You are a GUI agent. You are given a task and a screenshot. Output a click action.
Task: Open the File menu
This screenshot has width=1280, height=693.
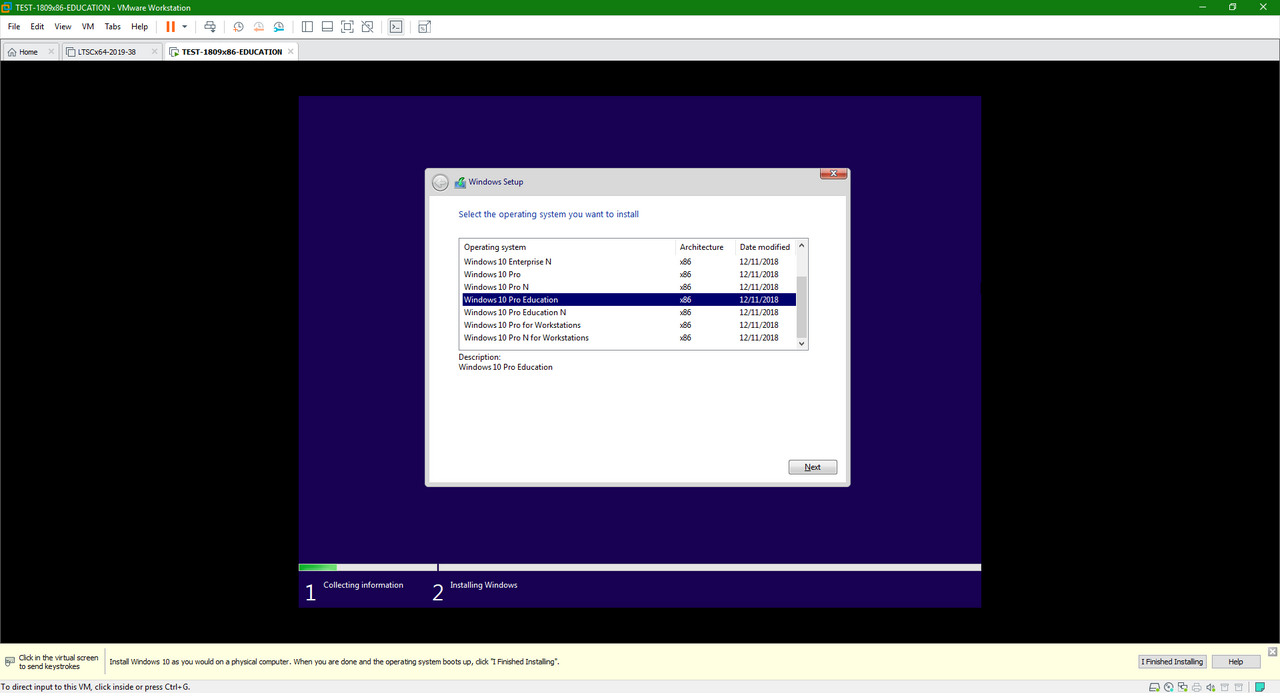tap(14, 27)
